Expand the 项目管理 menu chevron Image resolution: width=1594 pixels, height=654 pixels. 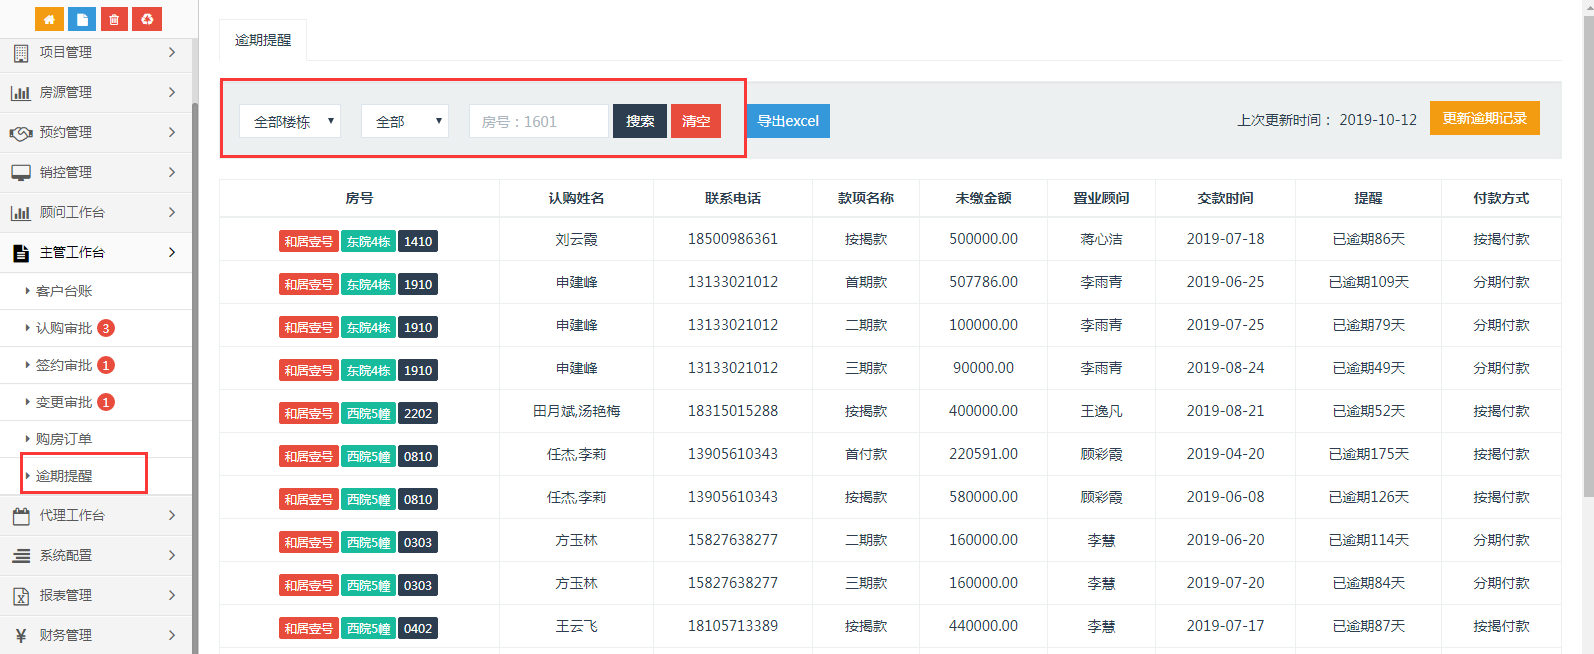pyautogui.click(x=172, y=52)
